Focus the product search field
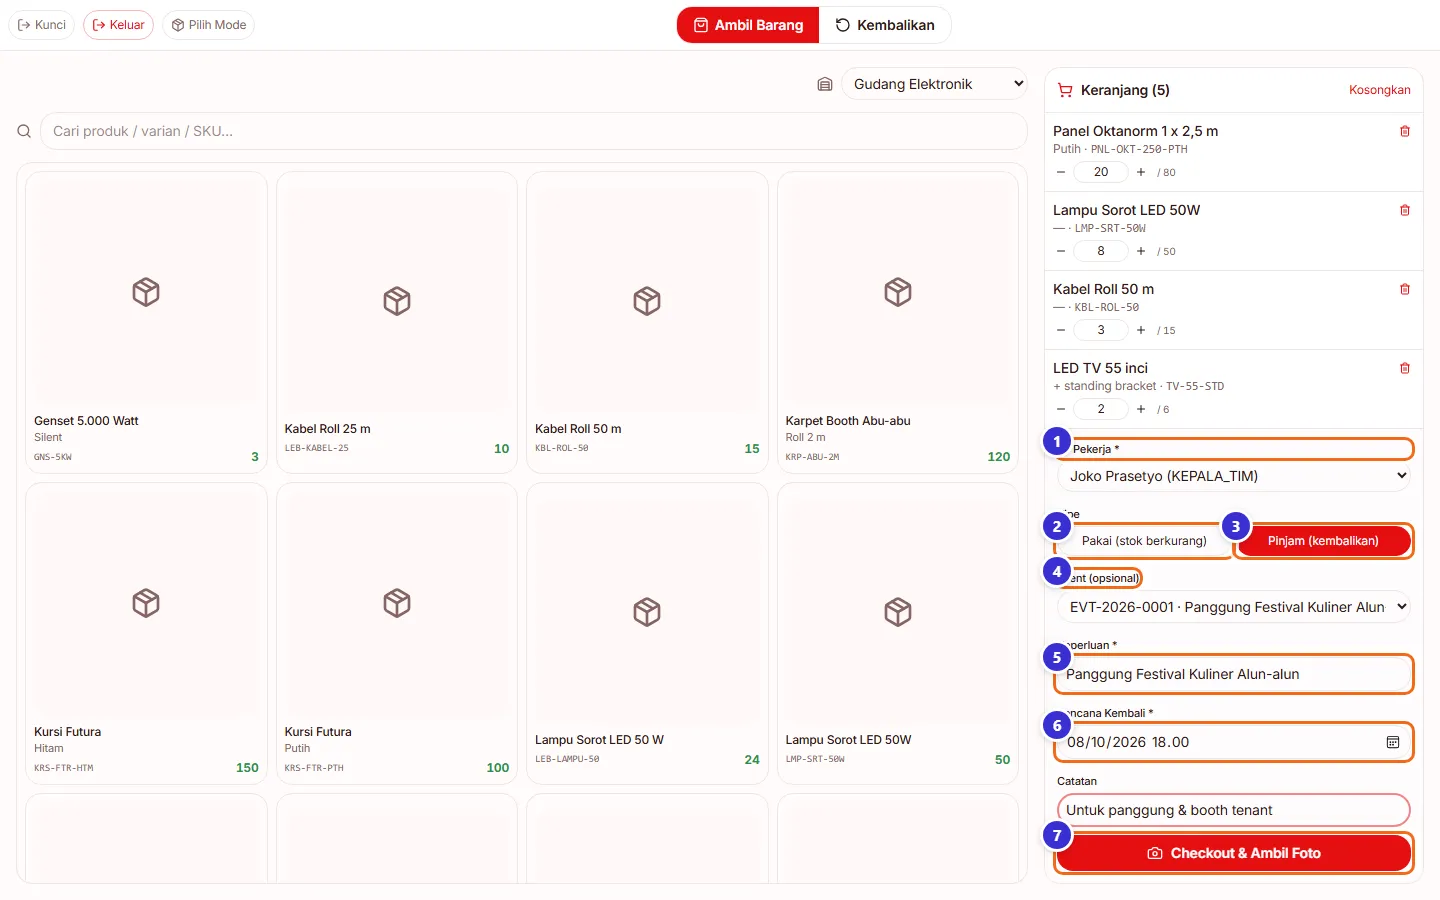 tap(534, 131)
